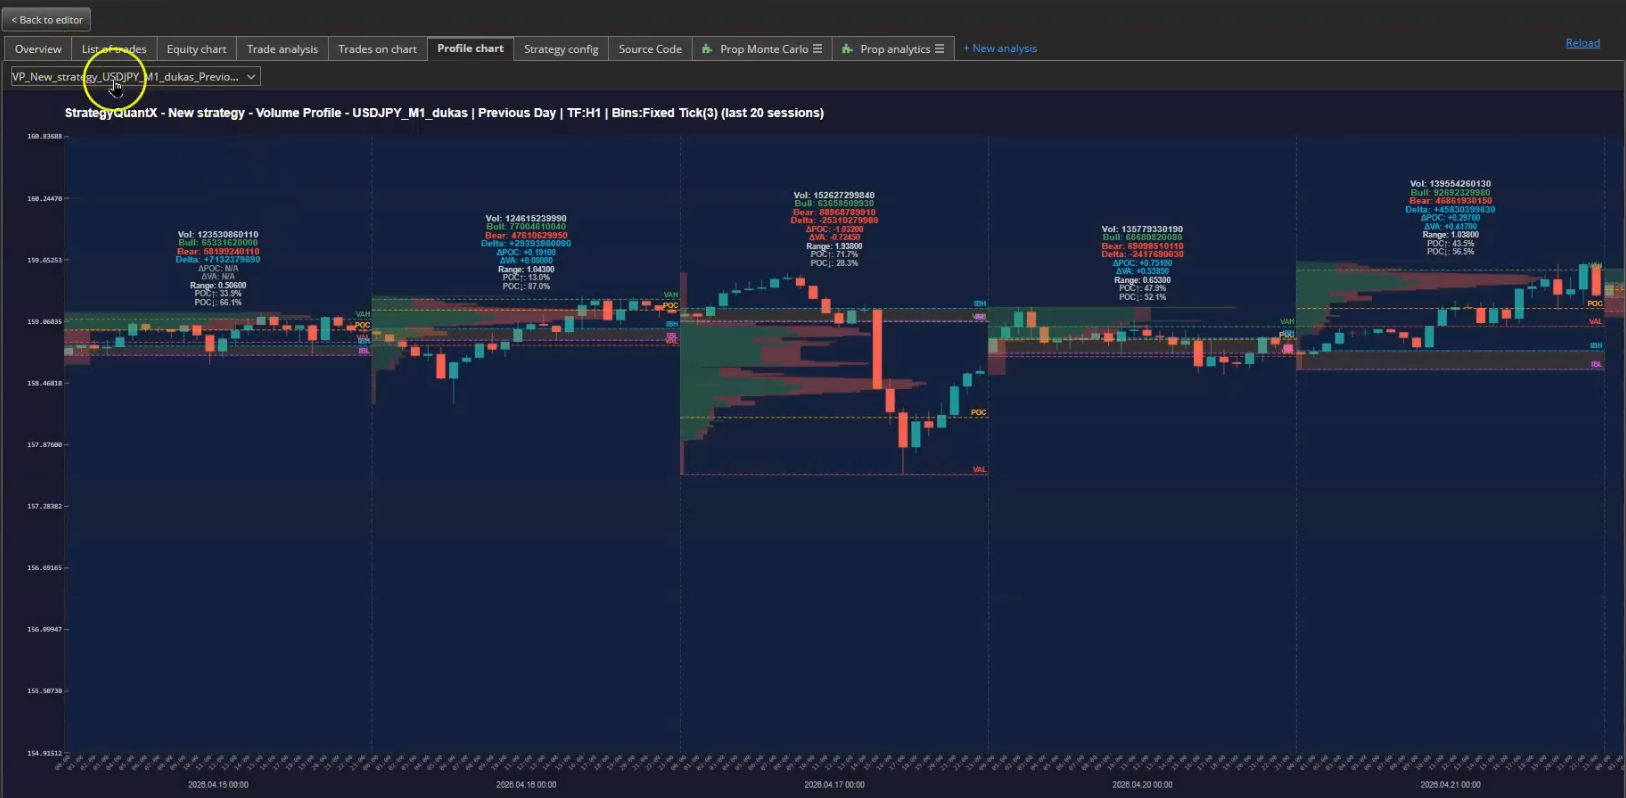
Task: Click the Vol: 123530860110 stats label
Action: [218, 235]
